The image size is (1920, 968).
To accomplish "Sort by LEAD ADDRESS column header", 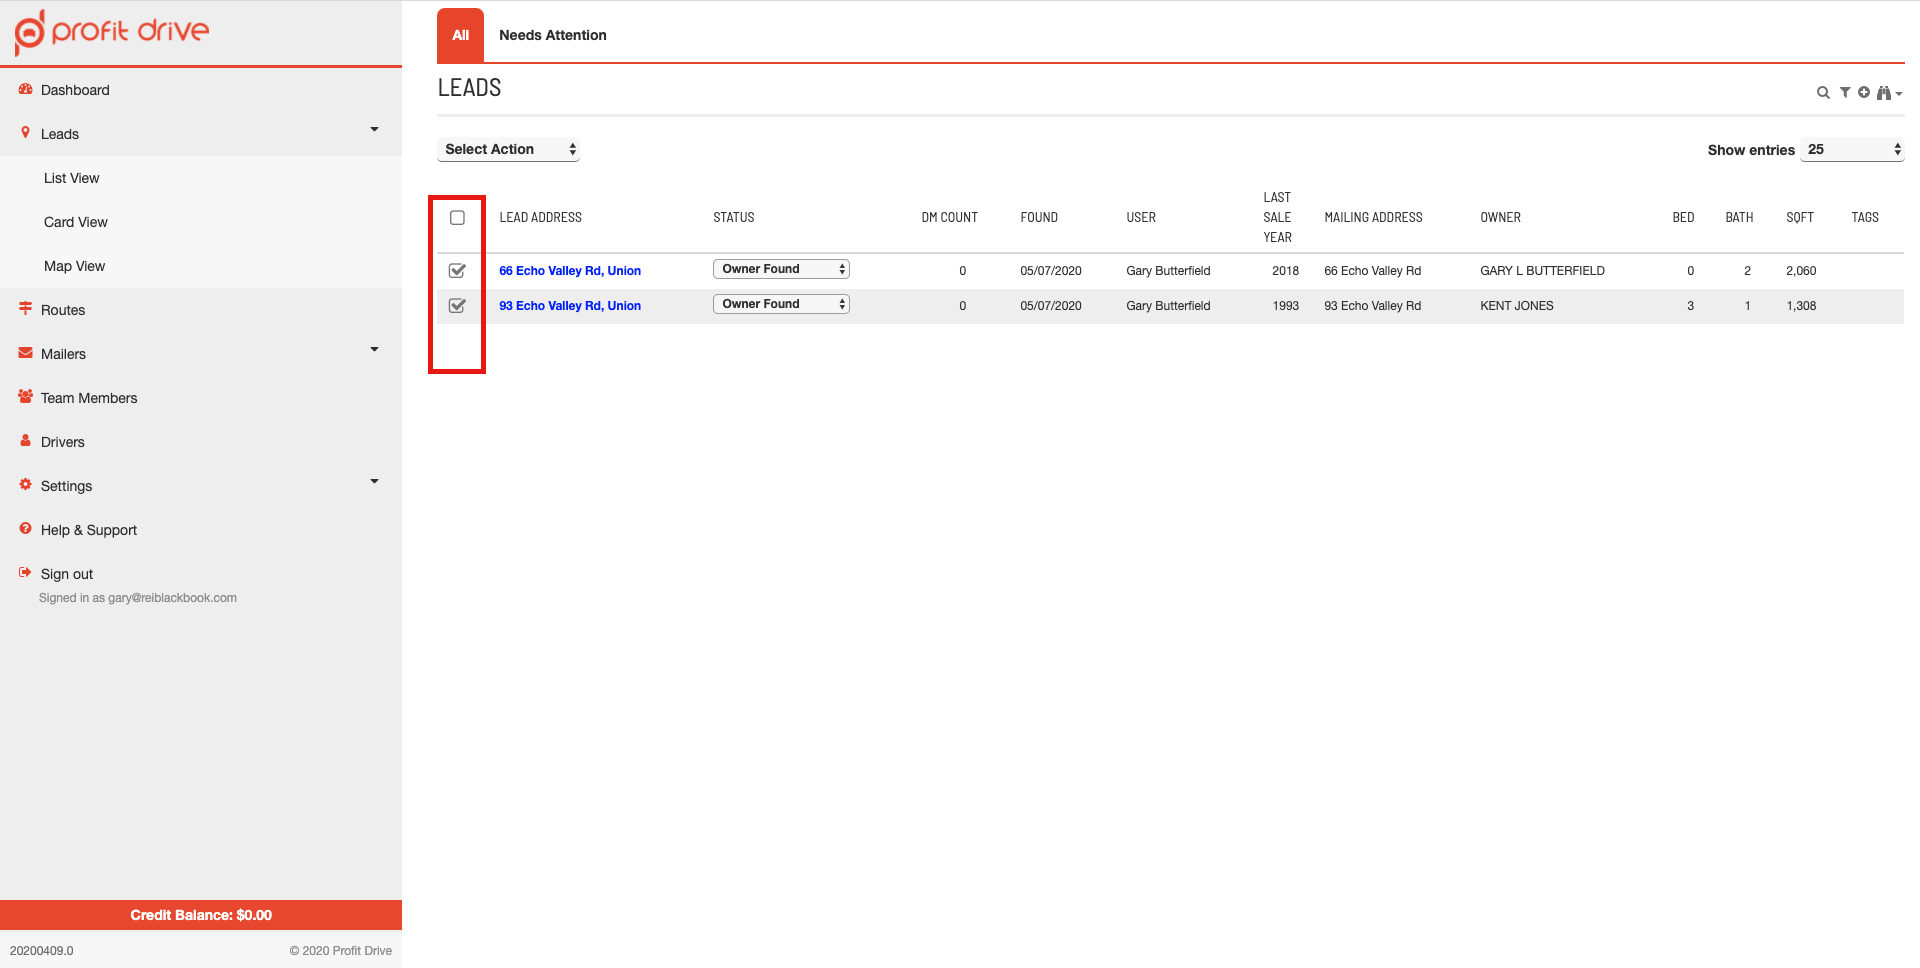I will pyautogui.click(x=540, y=217).
